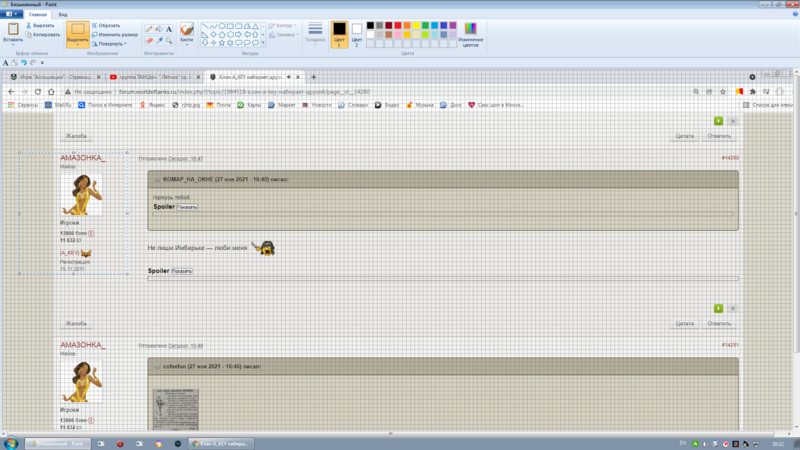
Task: Select the Magnifier zoom tool
Action: [168, 40]
